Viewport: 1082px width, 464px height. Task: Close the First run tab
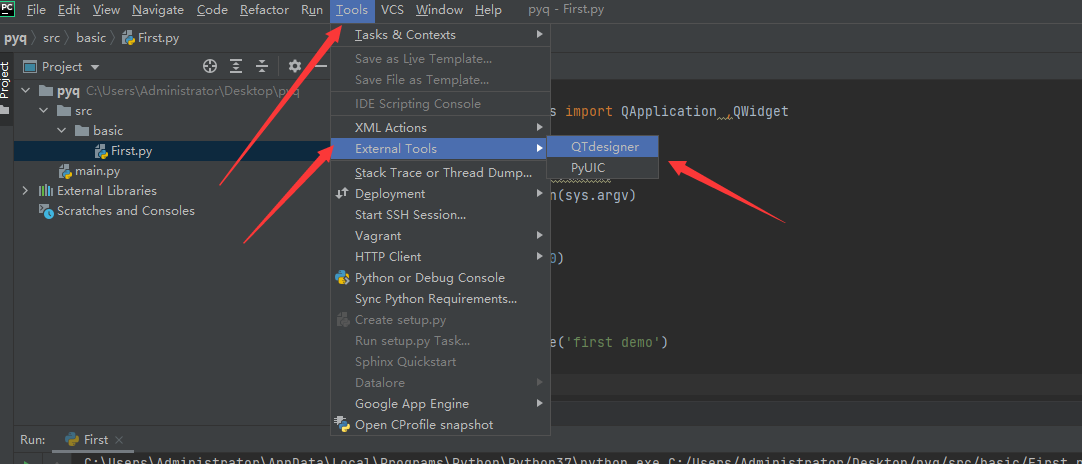tap(119, 440)
